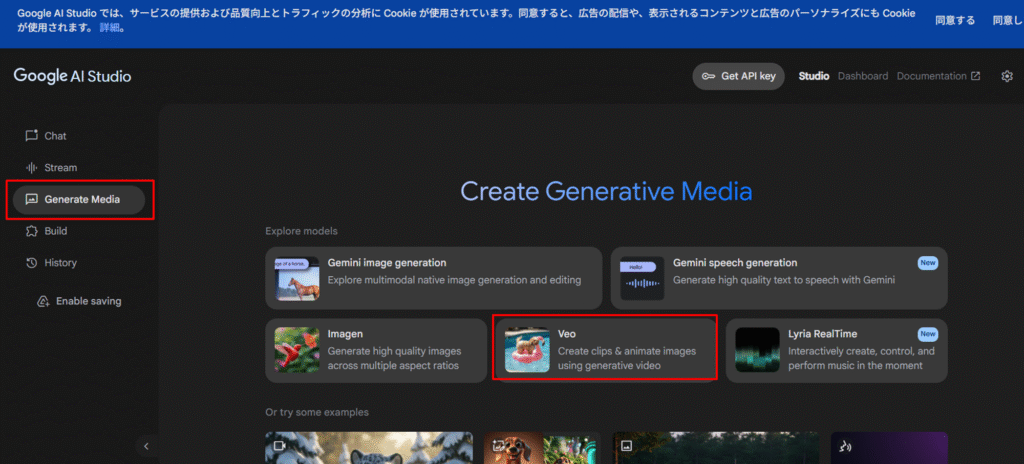
Task: Switch to the Studio tab
Action: (x=814, y=76)
